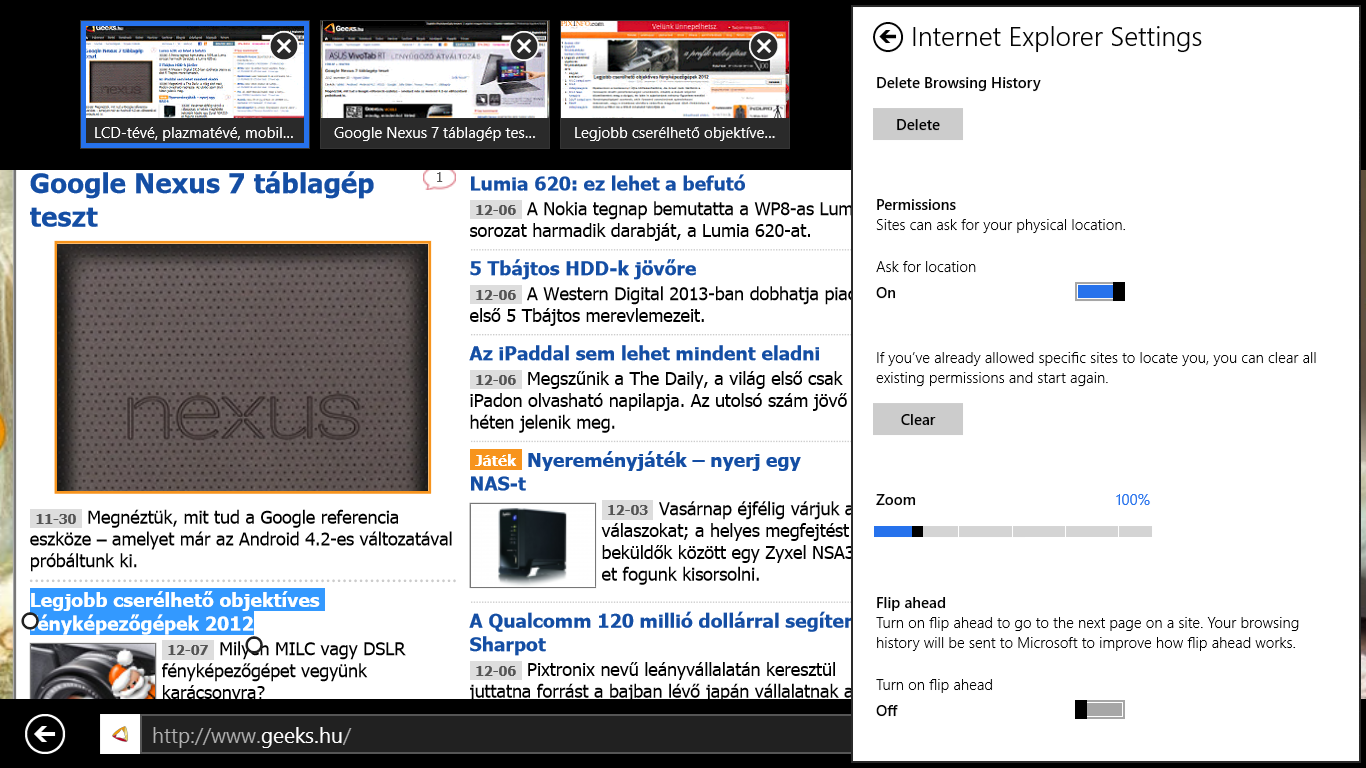Enable the Turn on flip ahead switch
This screenshot has width=1366, height=768.
pos(1100,710)
